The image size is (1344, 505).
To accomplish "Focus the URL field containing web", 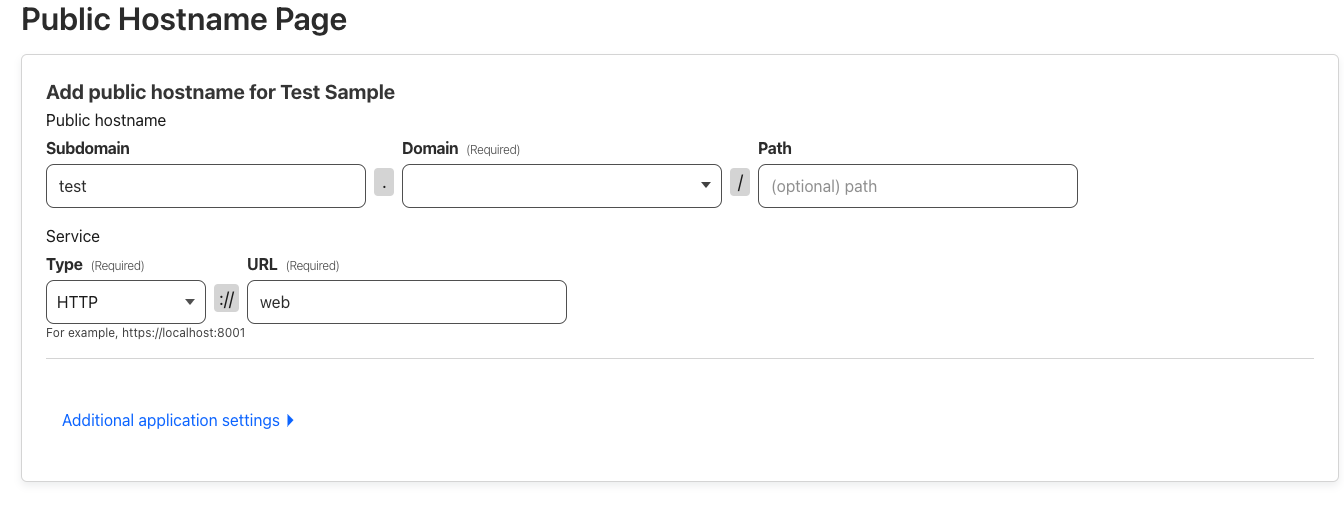I will tap(407, 302).
